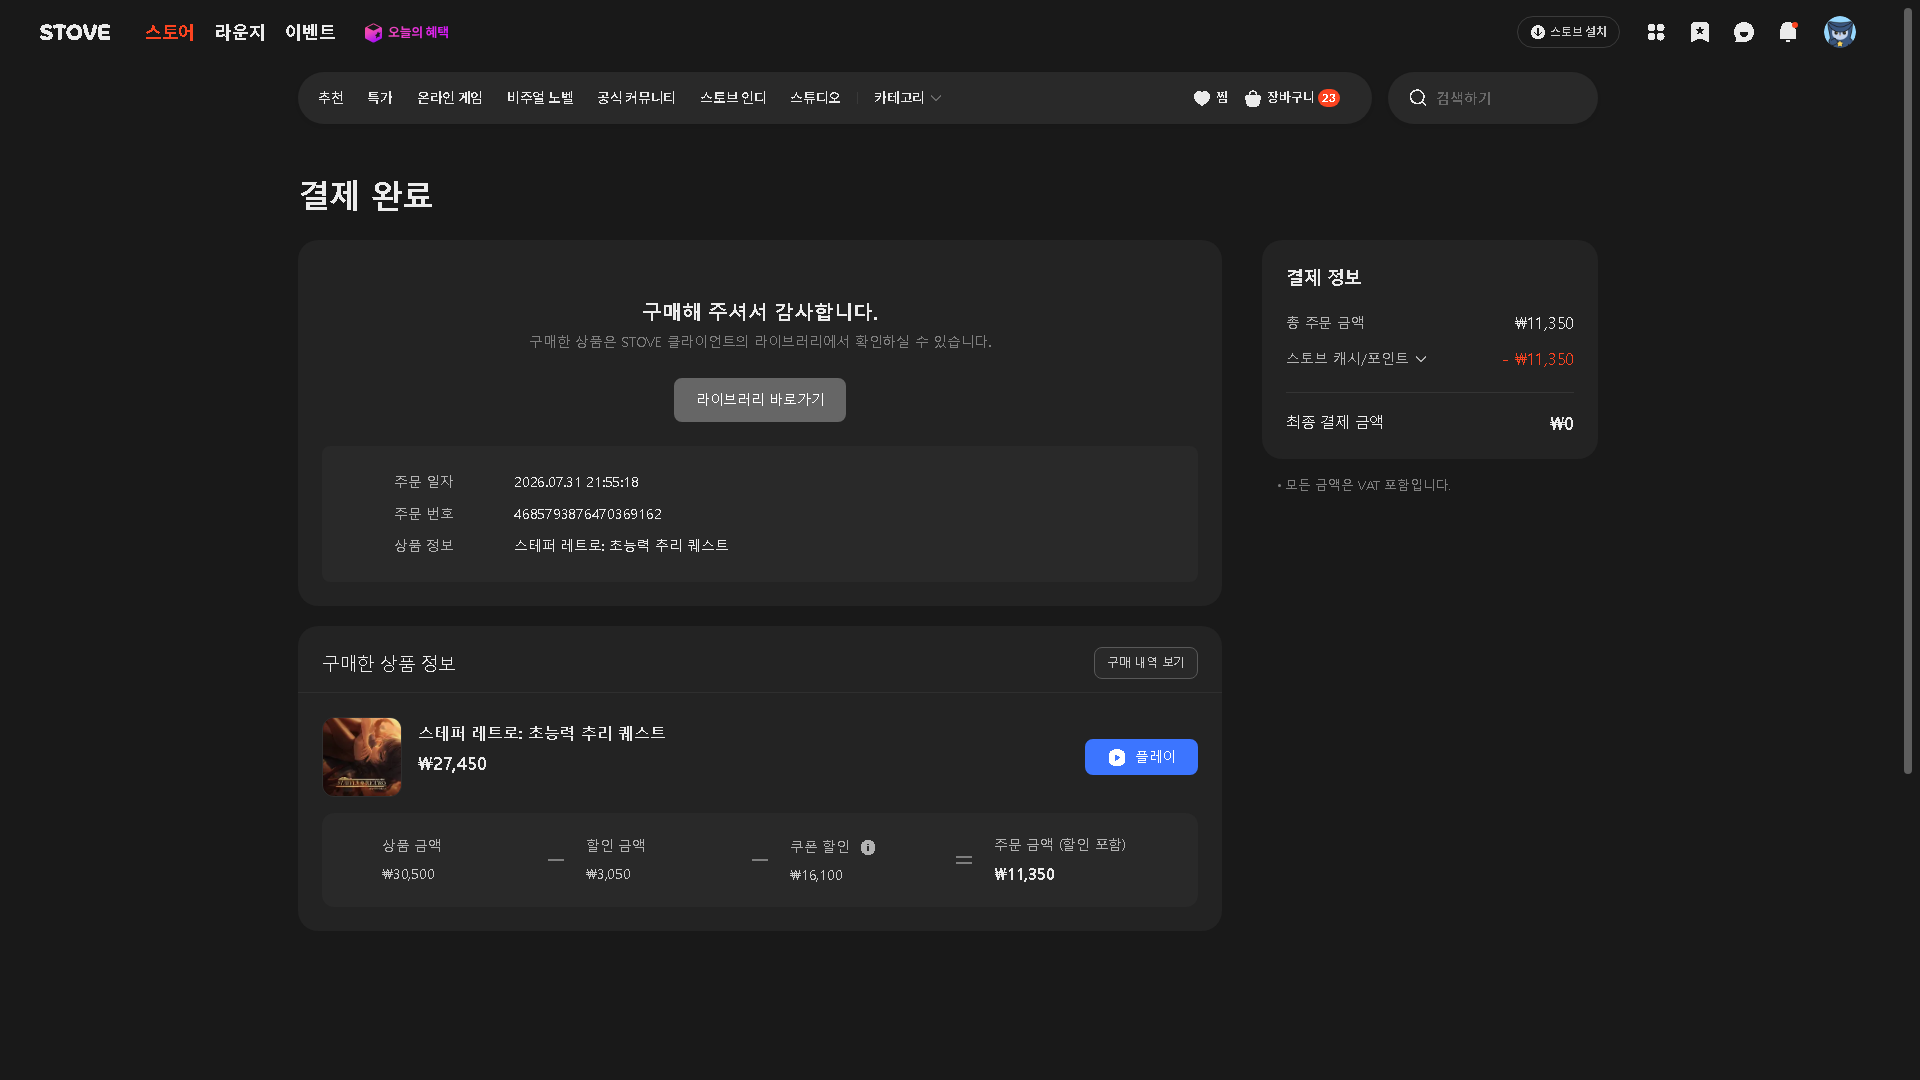Select the order number 4685793876470369162

tap(588, 514)
